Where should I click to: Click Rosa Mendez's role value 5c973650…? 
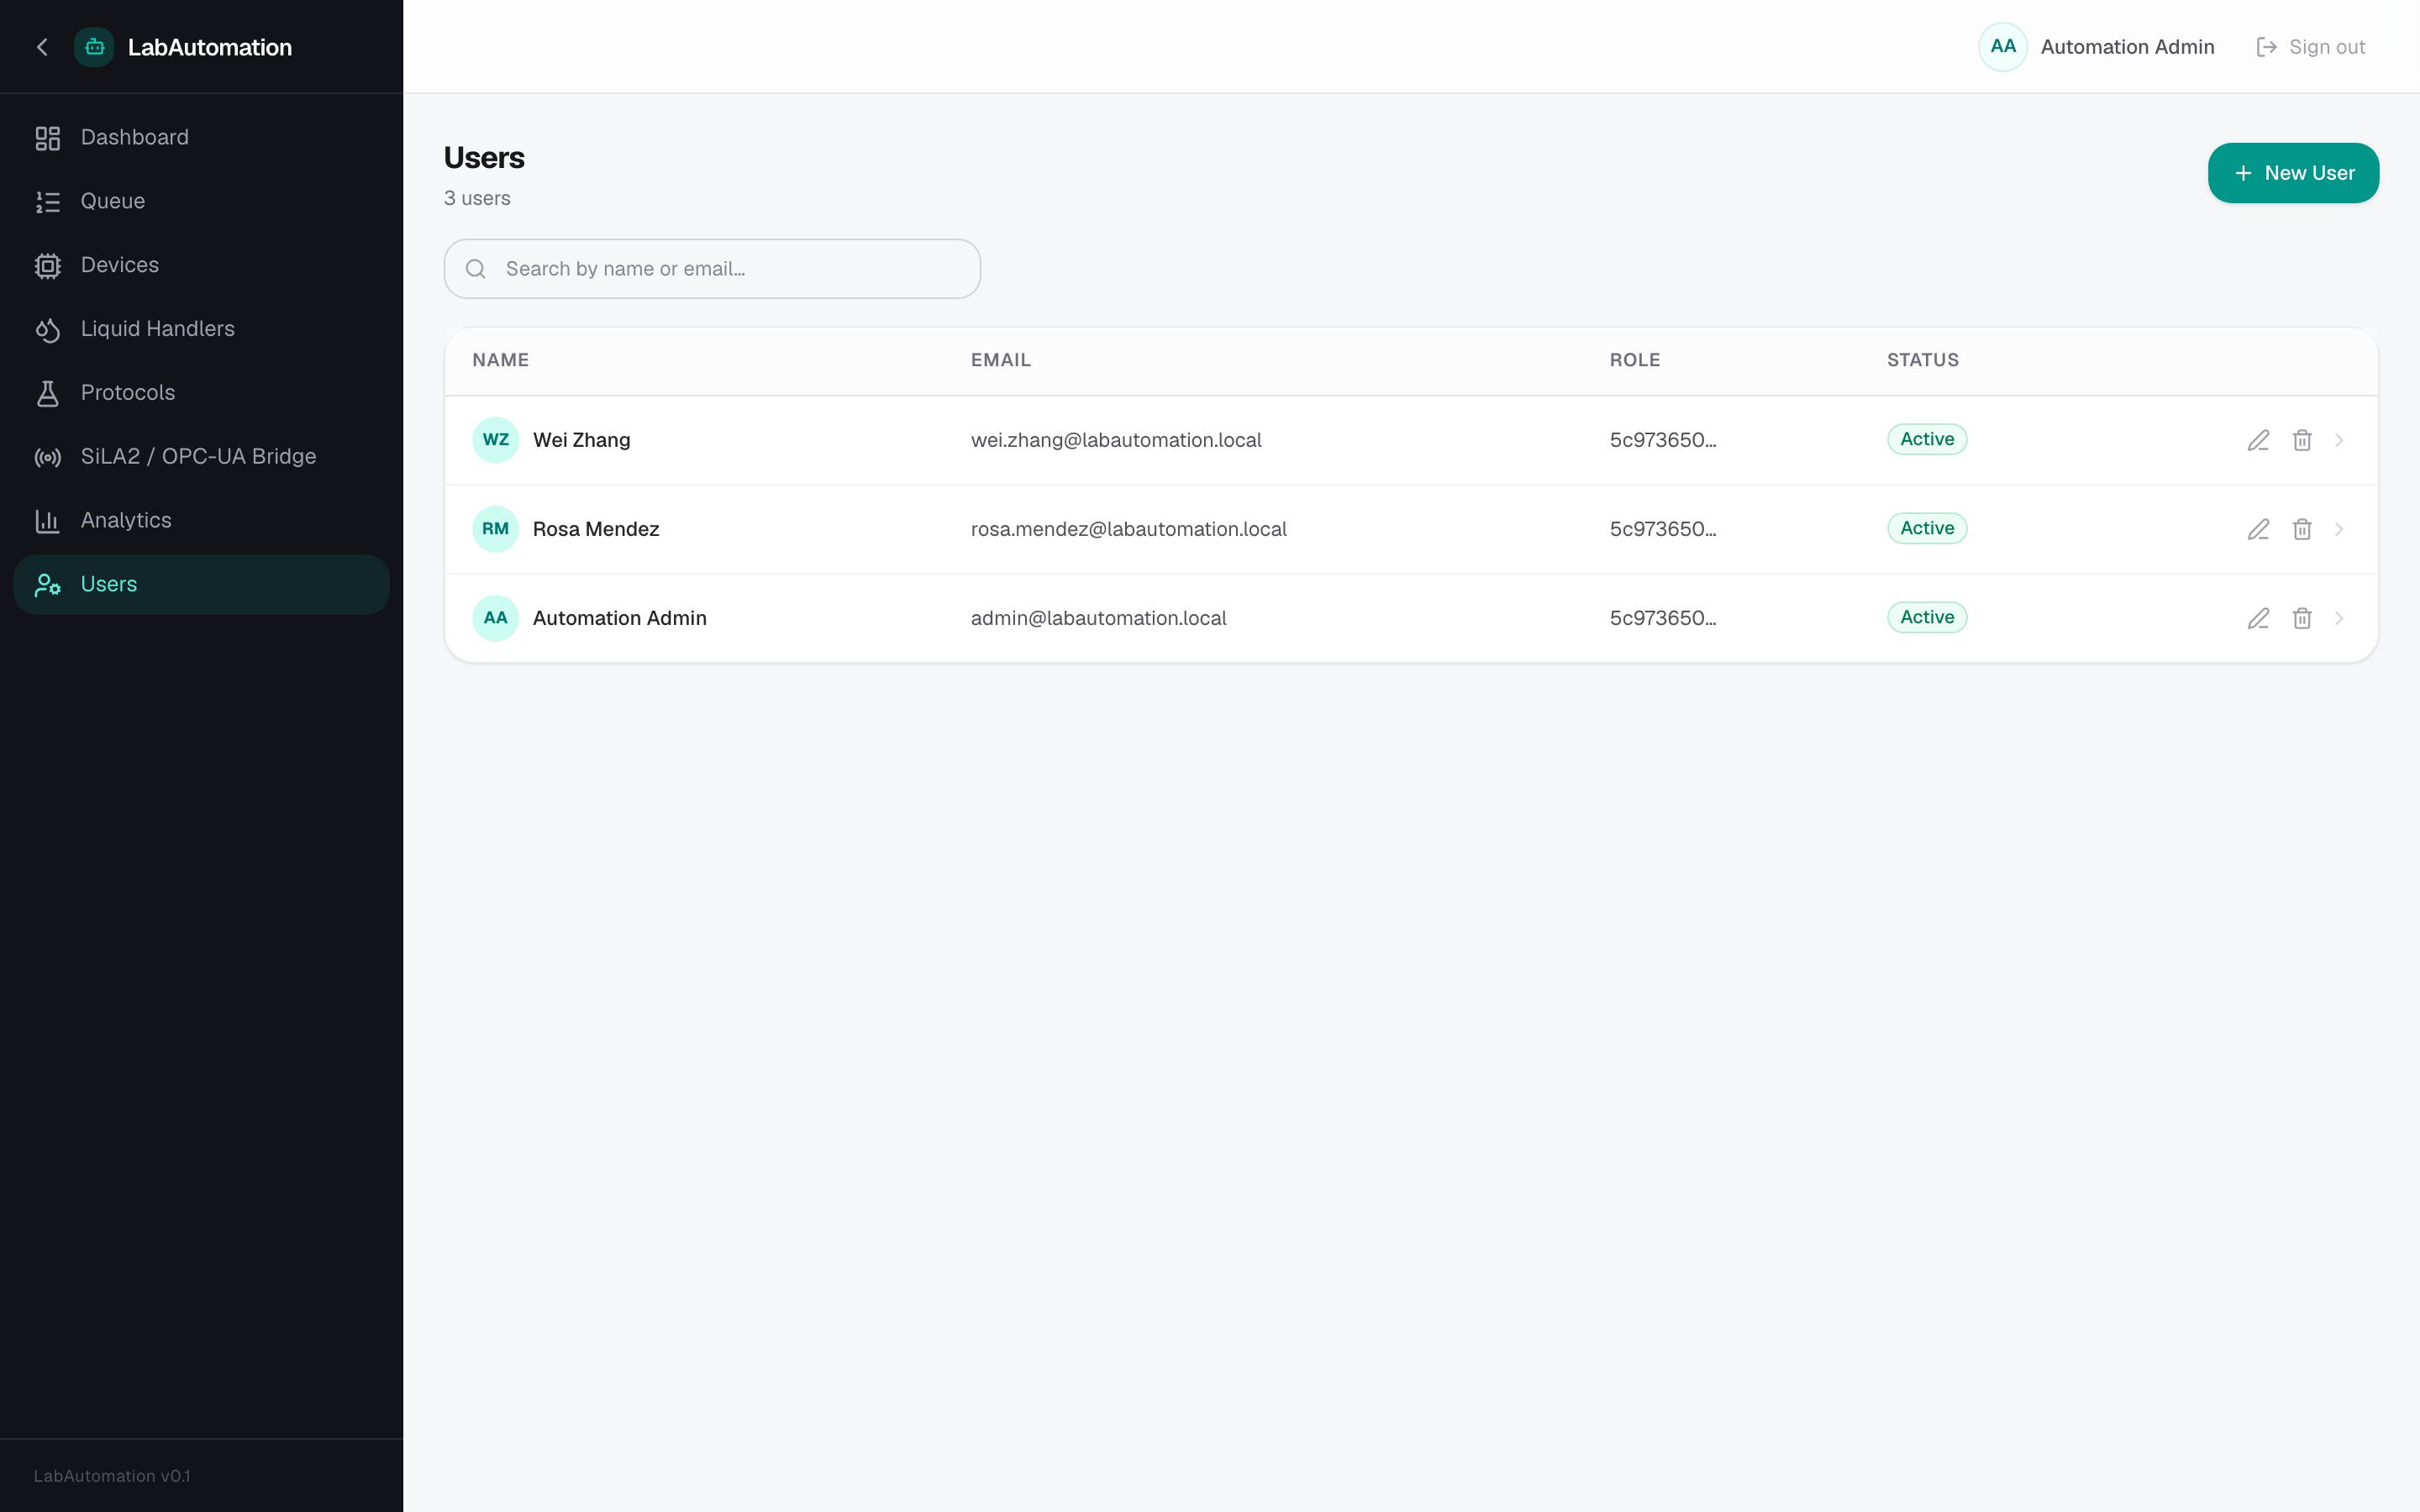tap(1662, 529)
